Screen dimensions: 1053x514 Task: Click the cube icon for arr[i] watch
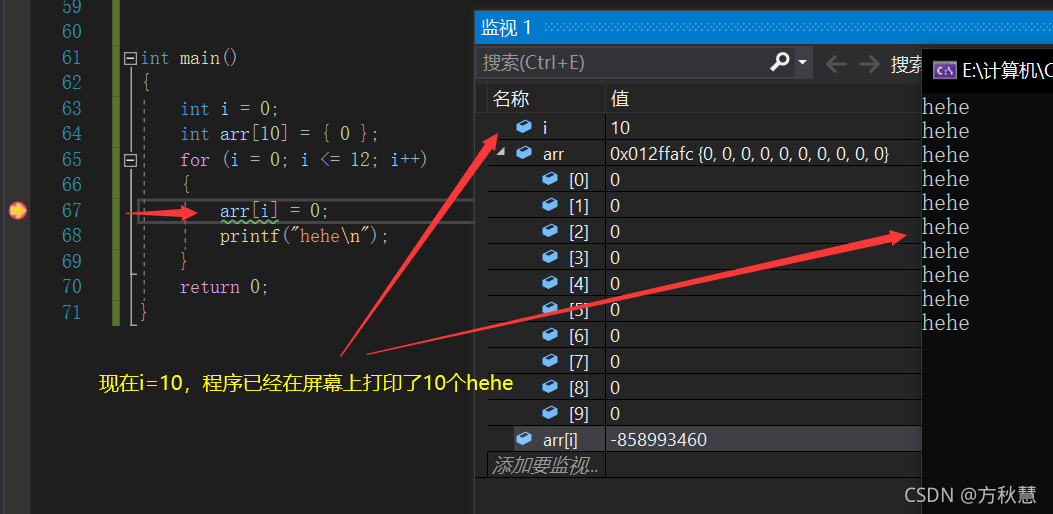pyautogui.click(x=524, y=439)
